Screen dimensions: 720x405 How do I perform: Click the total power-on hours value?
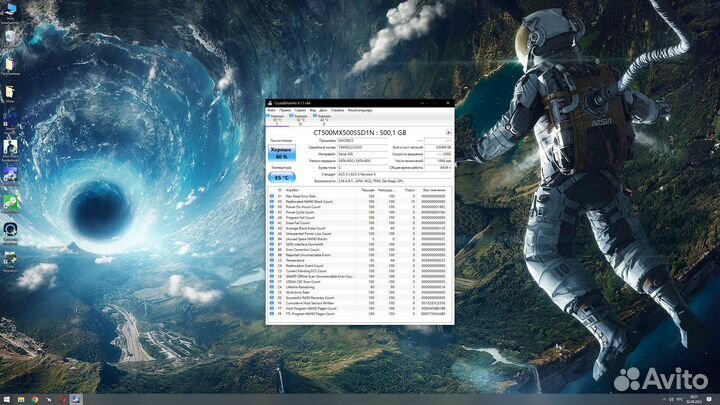pos(438,168)
